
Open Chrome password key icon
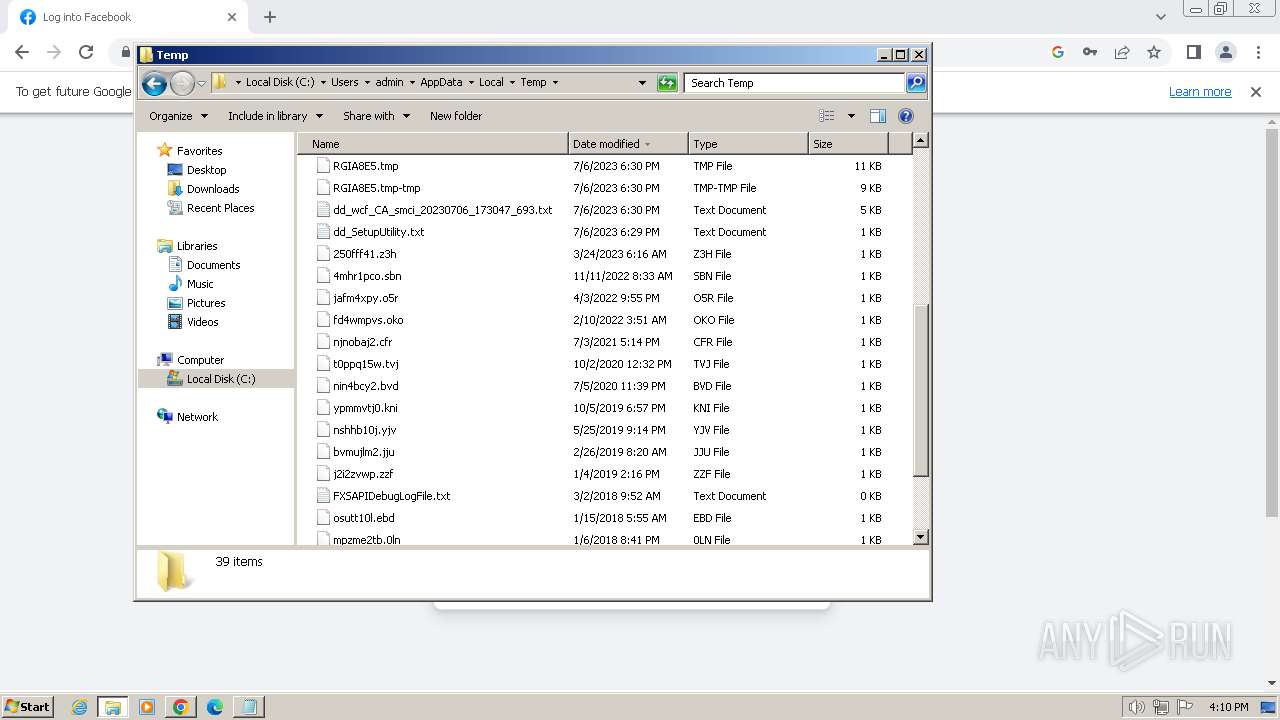pyautogui.click(x=1090, y=52)
